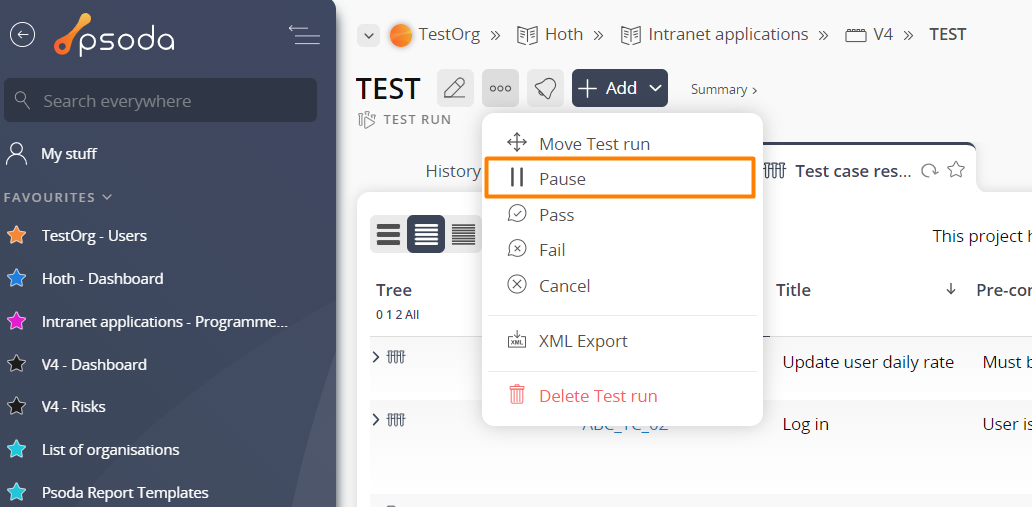Screen dimensions: 1032x507
Task: Click the Update user daily rate cell
Action: pos(868,362)
